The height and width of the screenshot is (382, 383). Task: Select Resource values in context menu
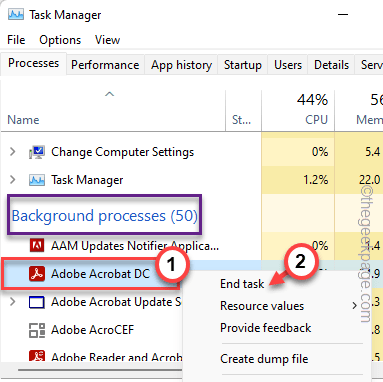262,306
